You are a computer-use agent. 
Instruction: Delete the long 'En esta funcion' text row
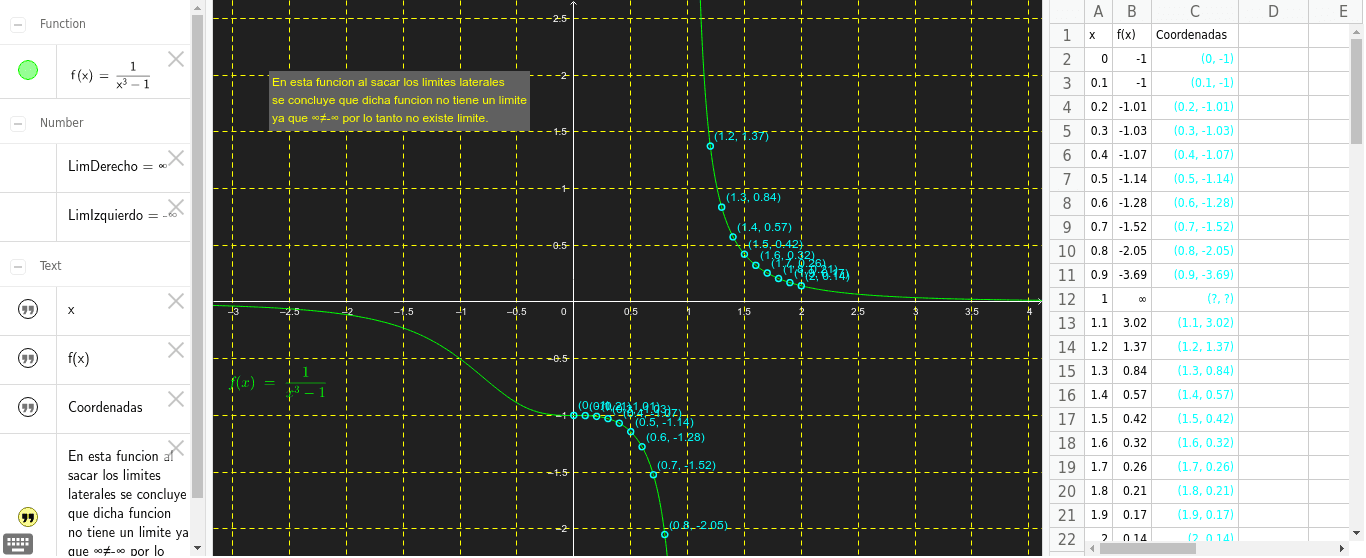point(176,448)
